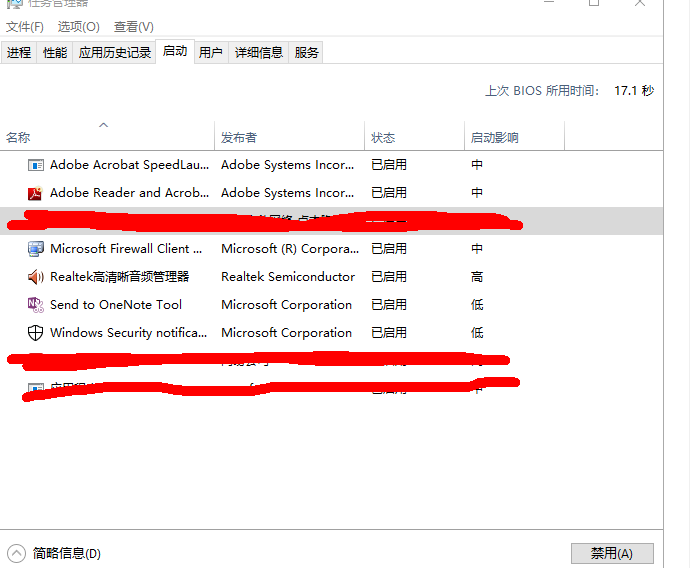The width and height of the screenshot is (690, 568).
Task: Sort by the 状态 column header
Action: pos(415,138)
